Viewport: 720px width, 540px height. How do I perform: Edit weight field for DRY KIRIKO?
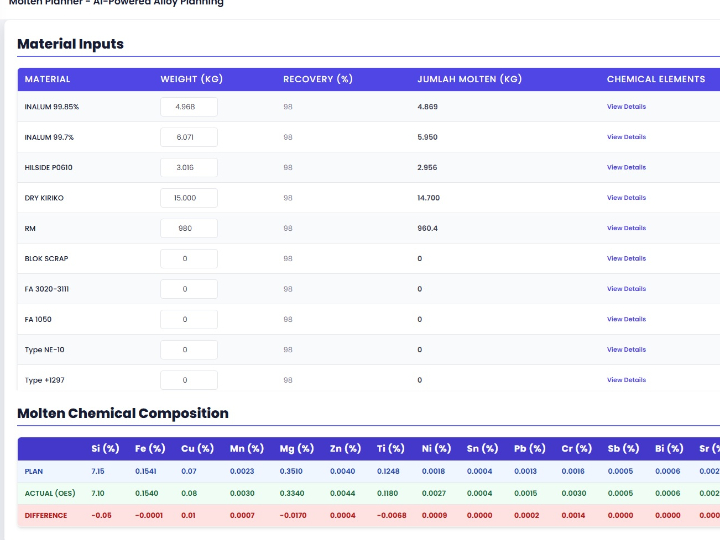189,197
